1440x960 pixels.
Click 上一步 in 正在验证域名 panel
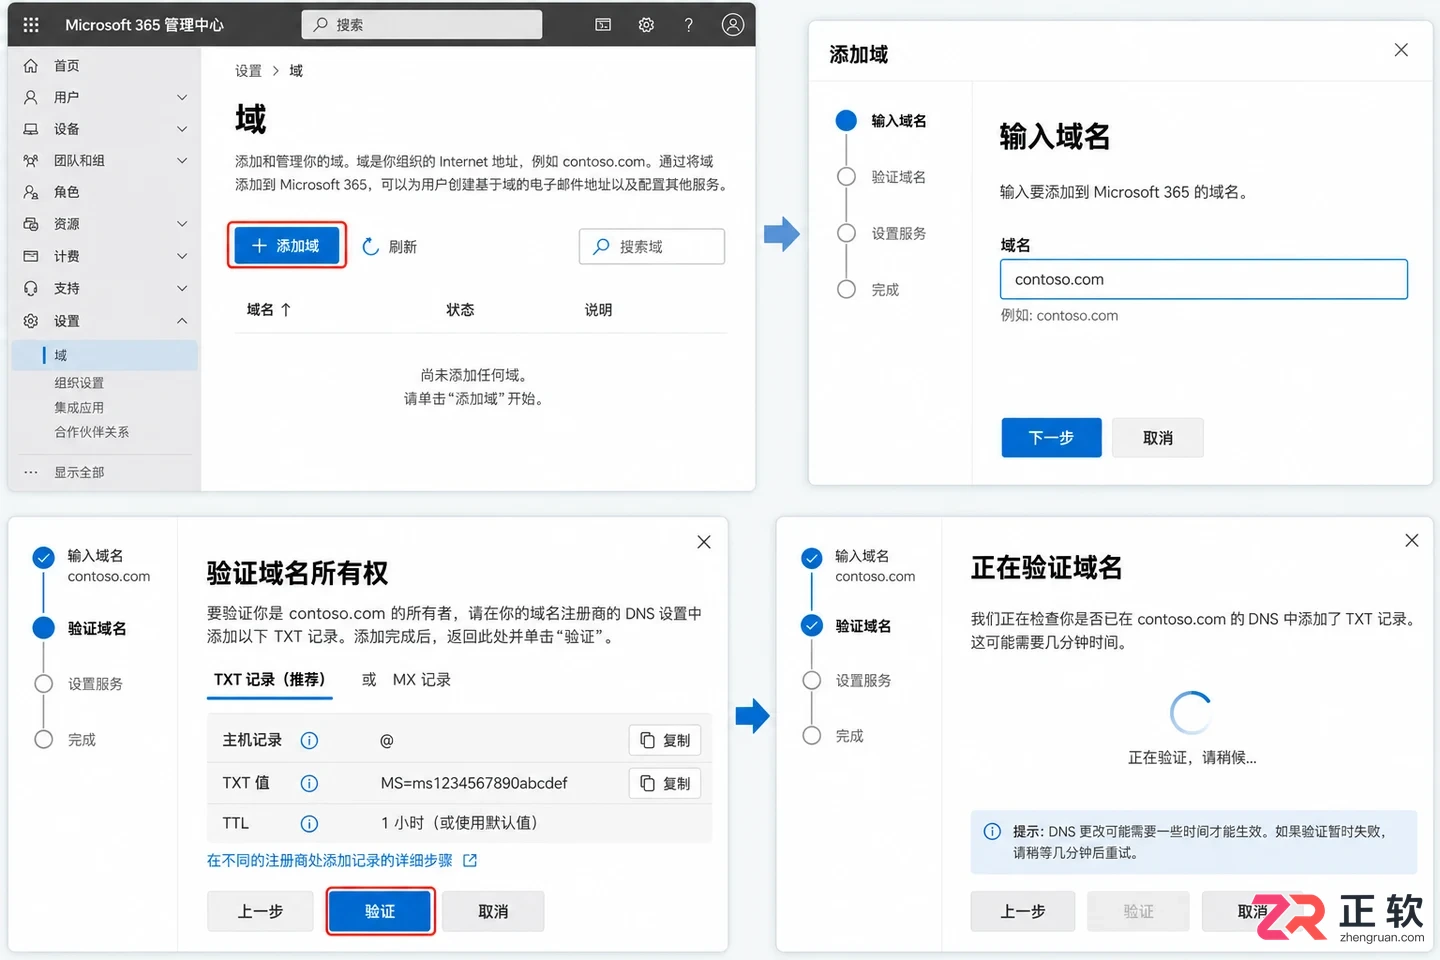[x=1023, y=912]
